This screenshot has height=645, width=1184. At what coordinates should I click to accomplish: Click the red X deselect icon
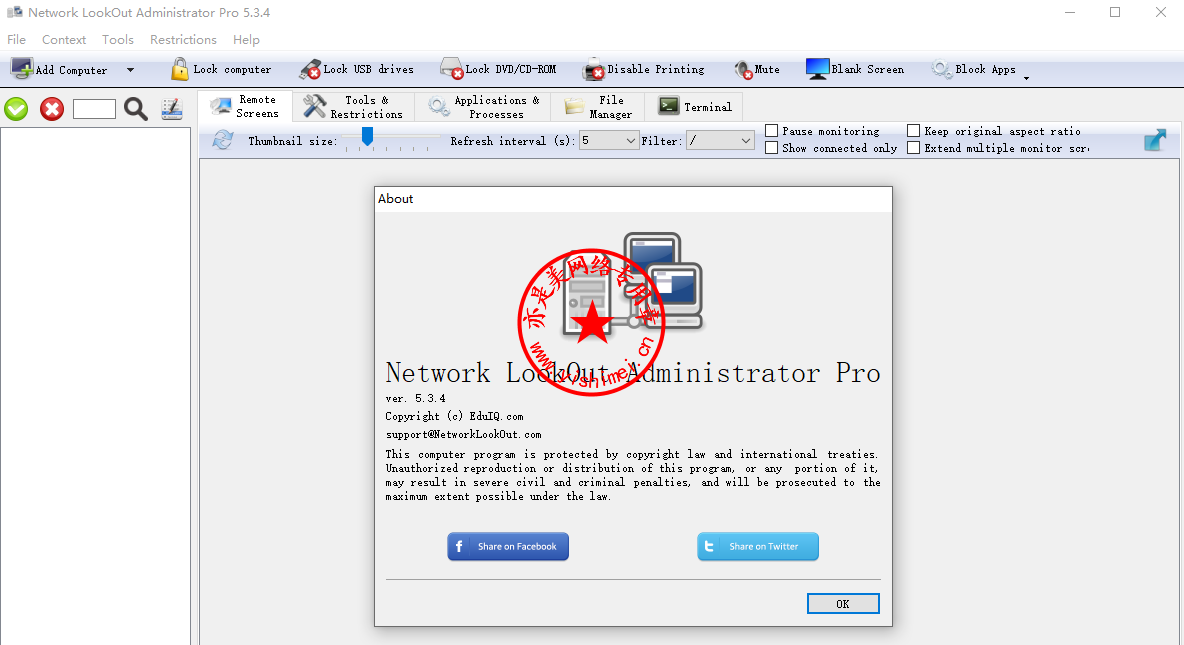(52, 110)
